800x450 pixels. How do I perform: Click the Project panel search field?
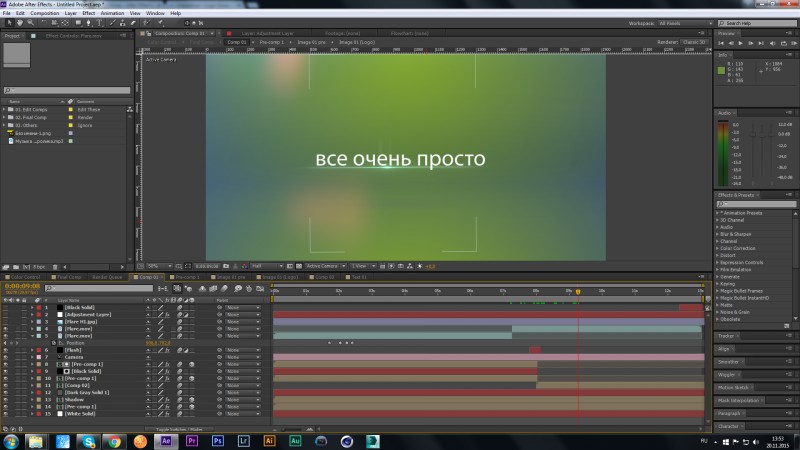pos(67,90)
